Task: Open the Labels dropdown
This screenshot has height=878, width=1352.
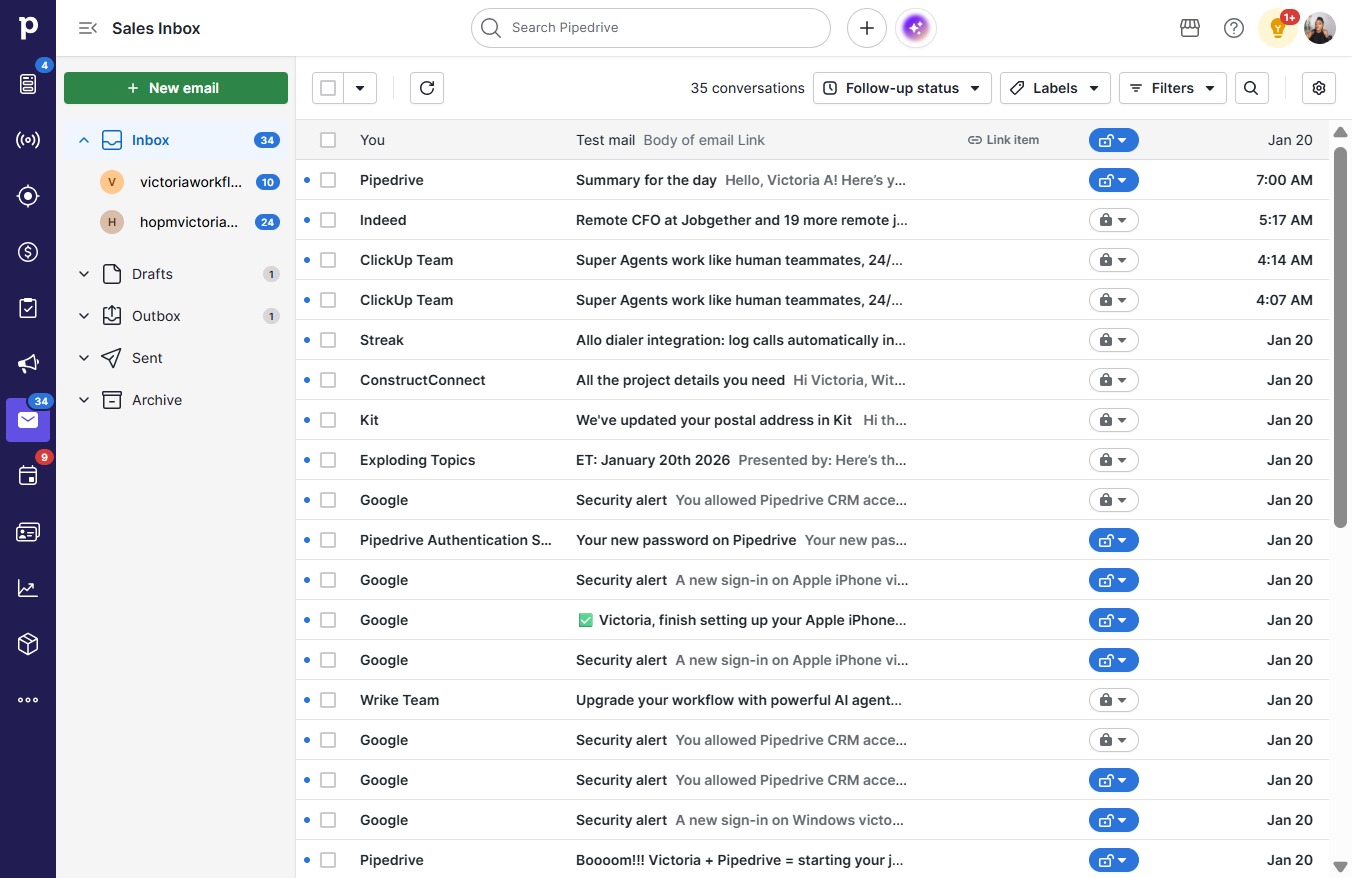Action: point(1055,88)
